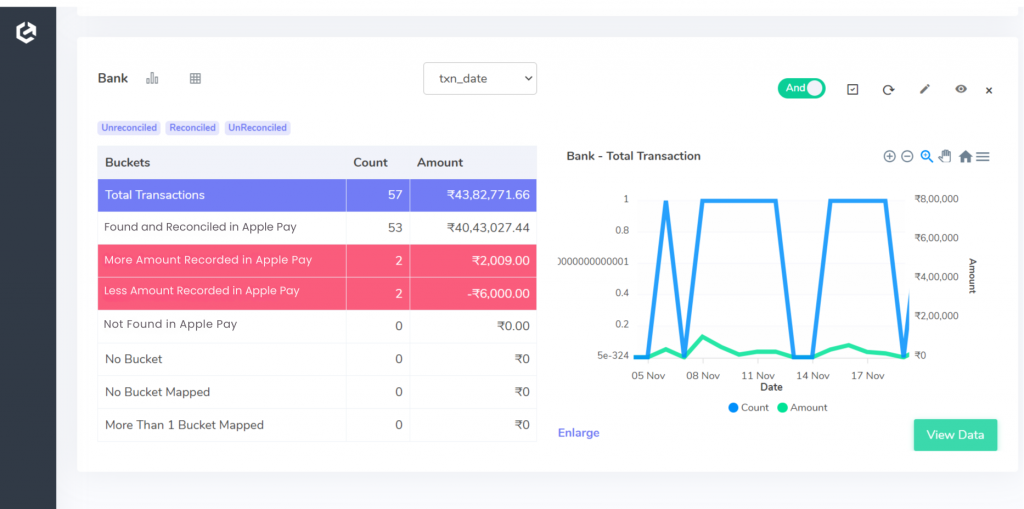Switch to the table grid view icon
The width and height of the screenshot is (1024, 509).
point(195,78)
